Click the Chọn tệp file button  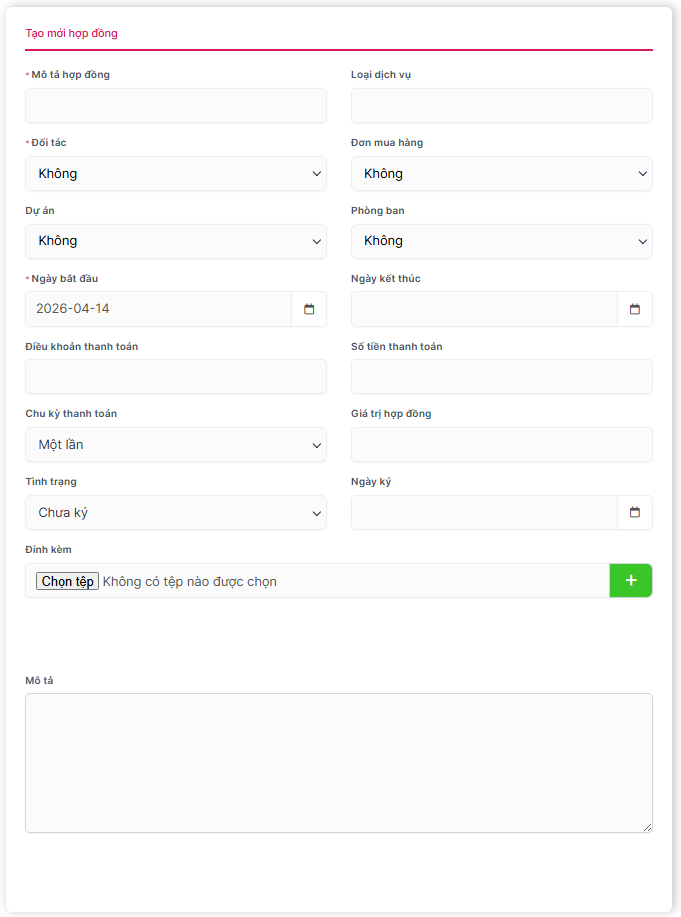point(68,582)
